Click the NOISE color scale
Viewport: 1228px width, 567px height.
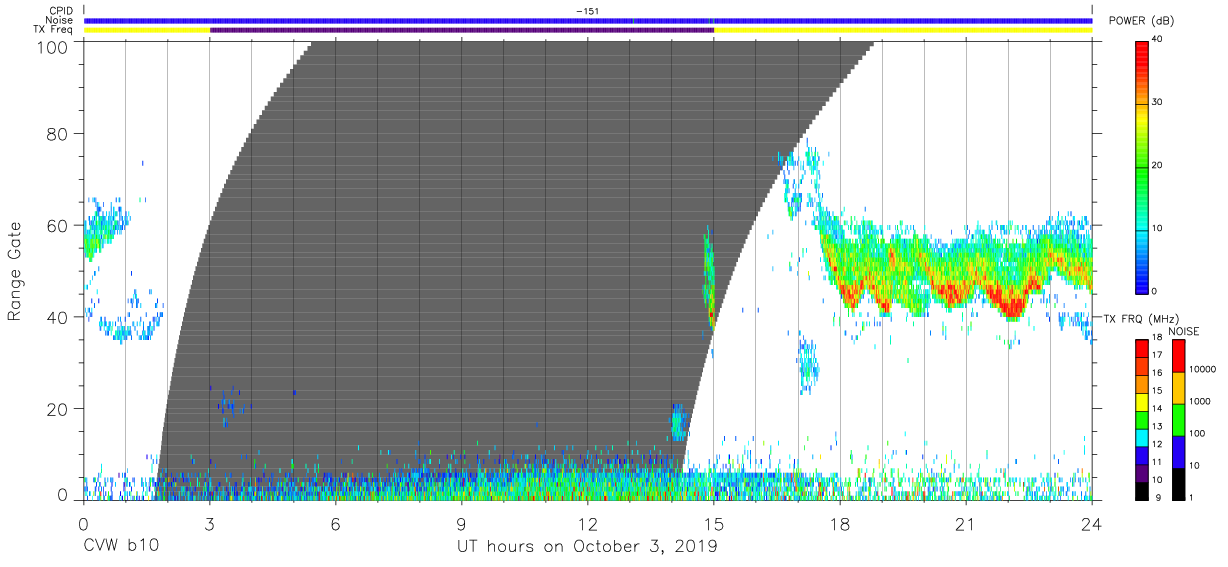1178,419
